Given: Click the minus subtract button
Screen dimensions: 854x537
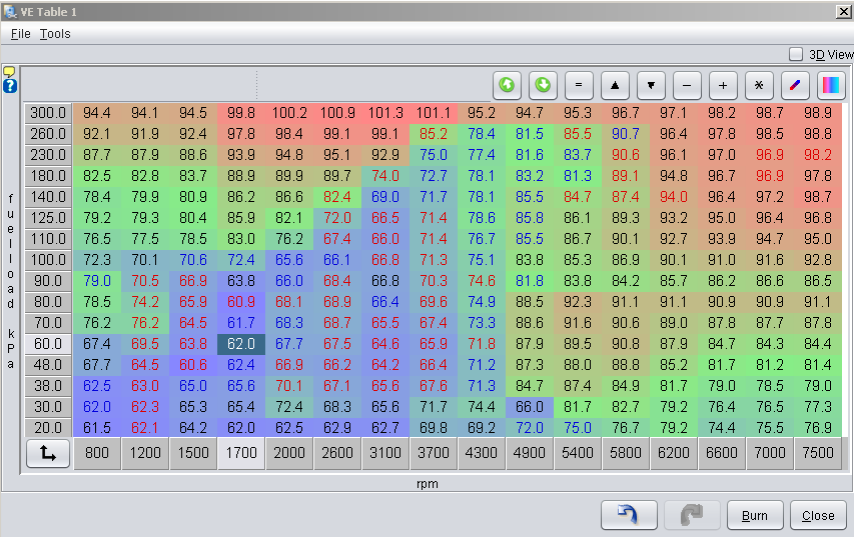Looking at the screenshot, I should (687, 85).
